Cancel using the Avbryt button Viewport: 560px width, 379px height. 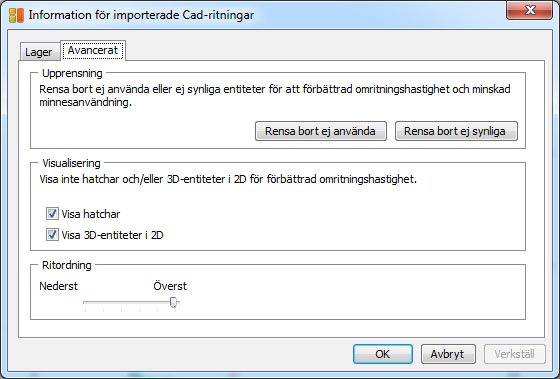point(448,354)
